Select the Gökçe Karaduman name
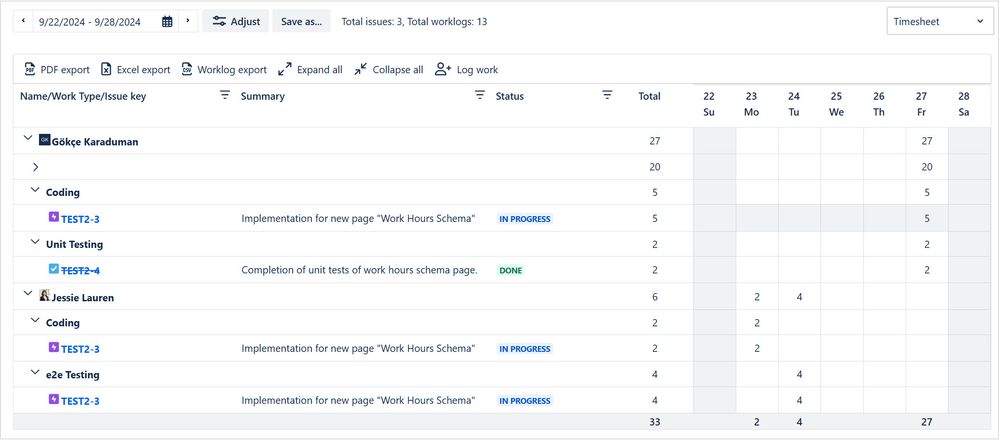This screenshot has width=999, height=440. (95, 142)
